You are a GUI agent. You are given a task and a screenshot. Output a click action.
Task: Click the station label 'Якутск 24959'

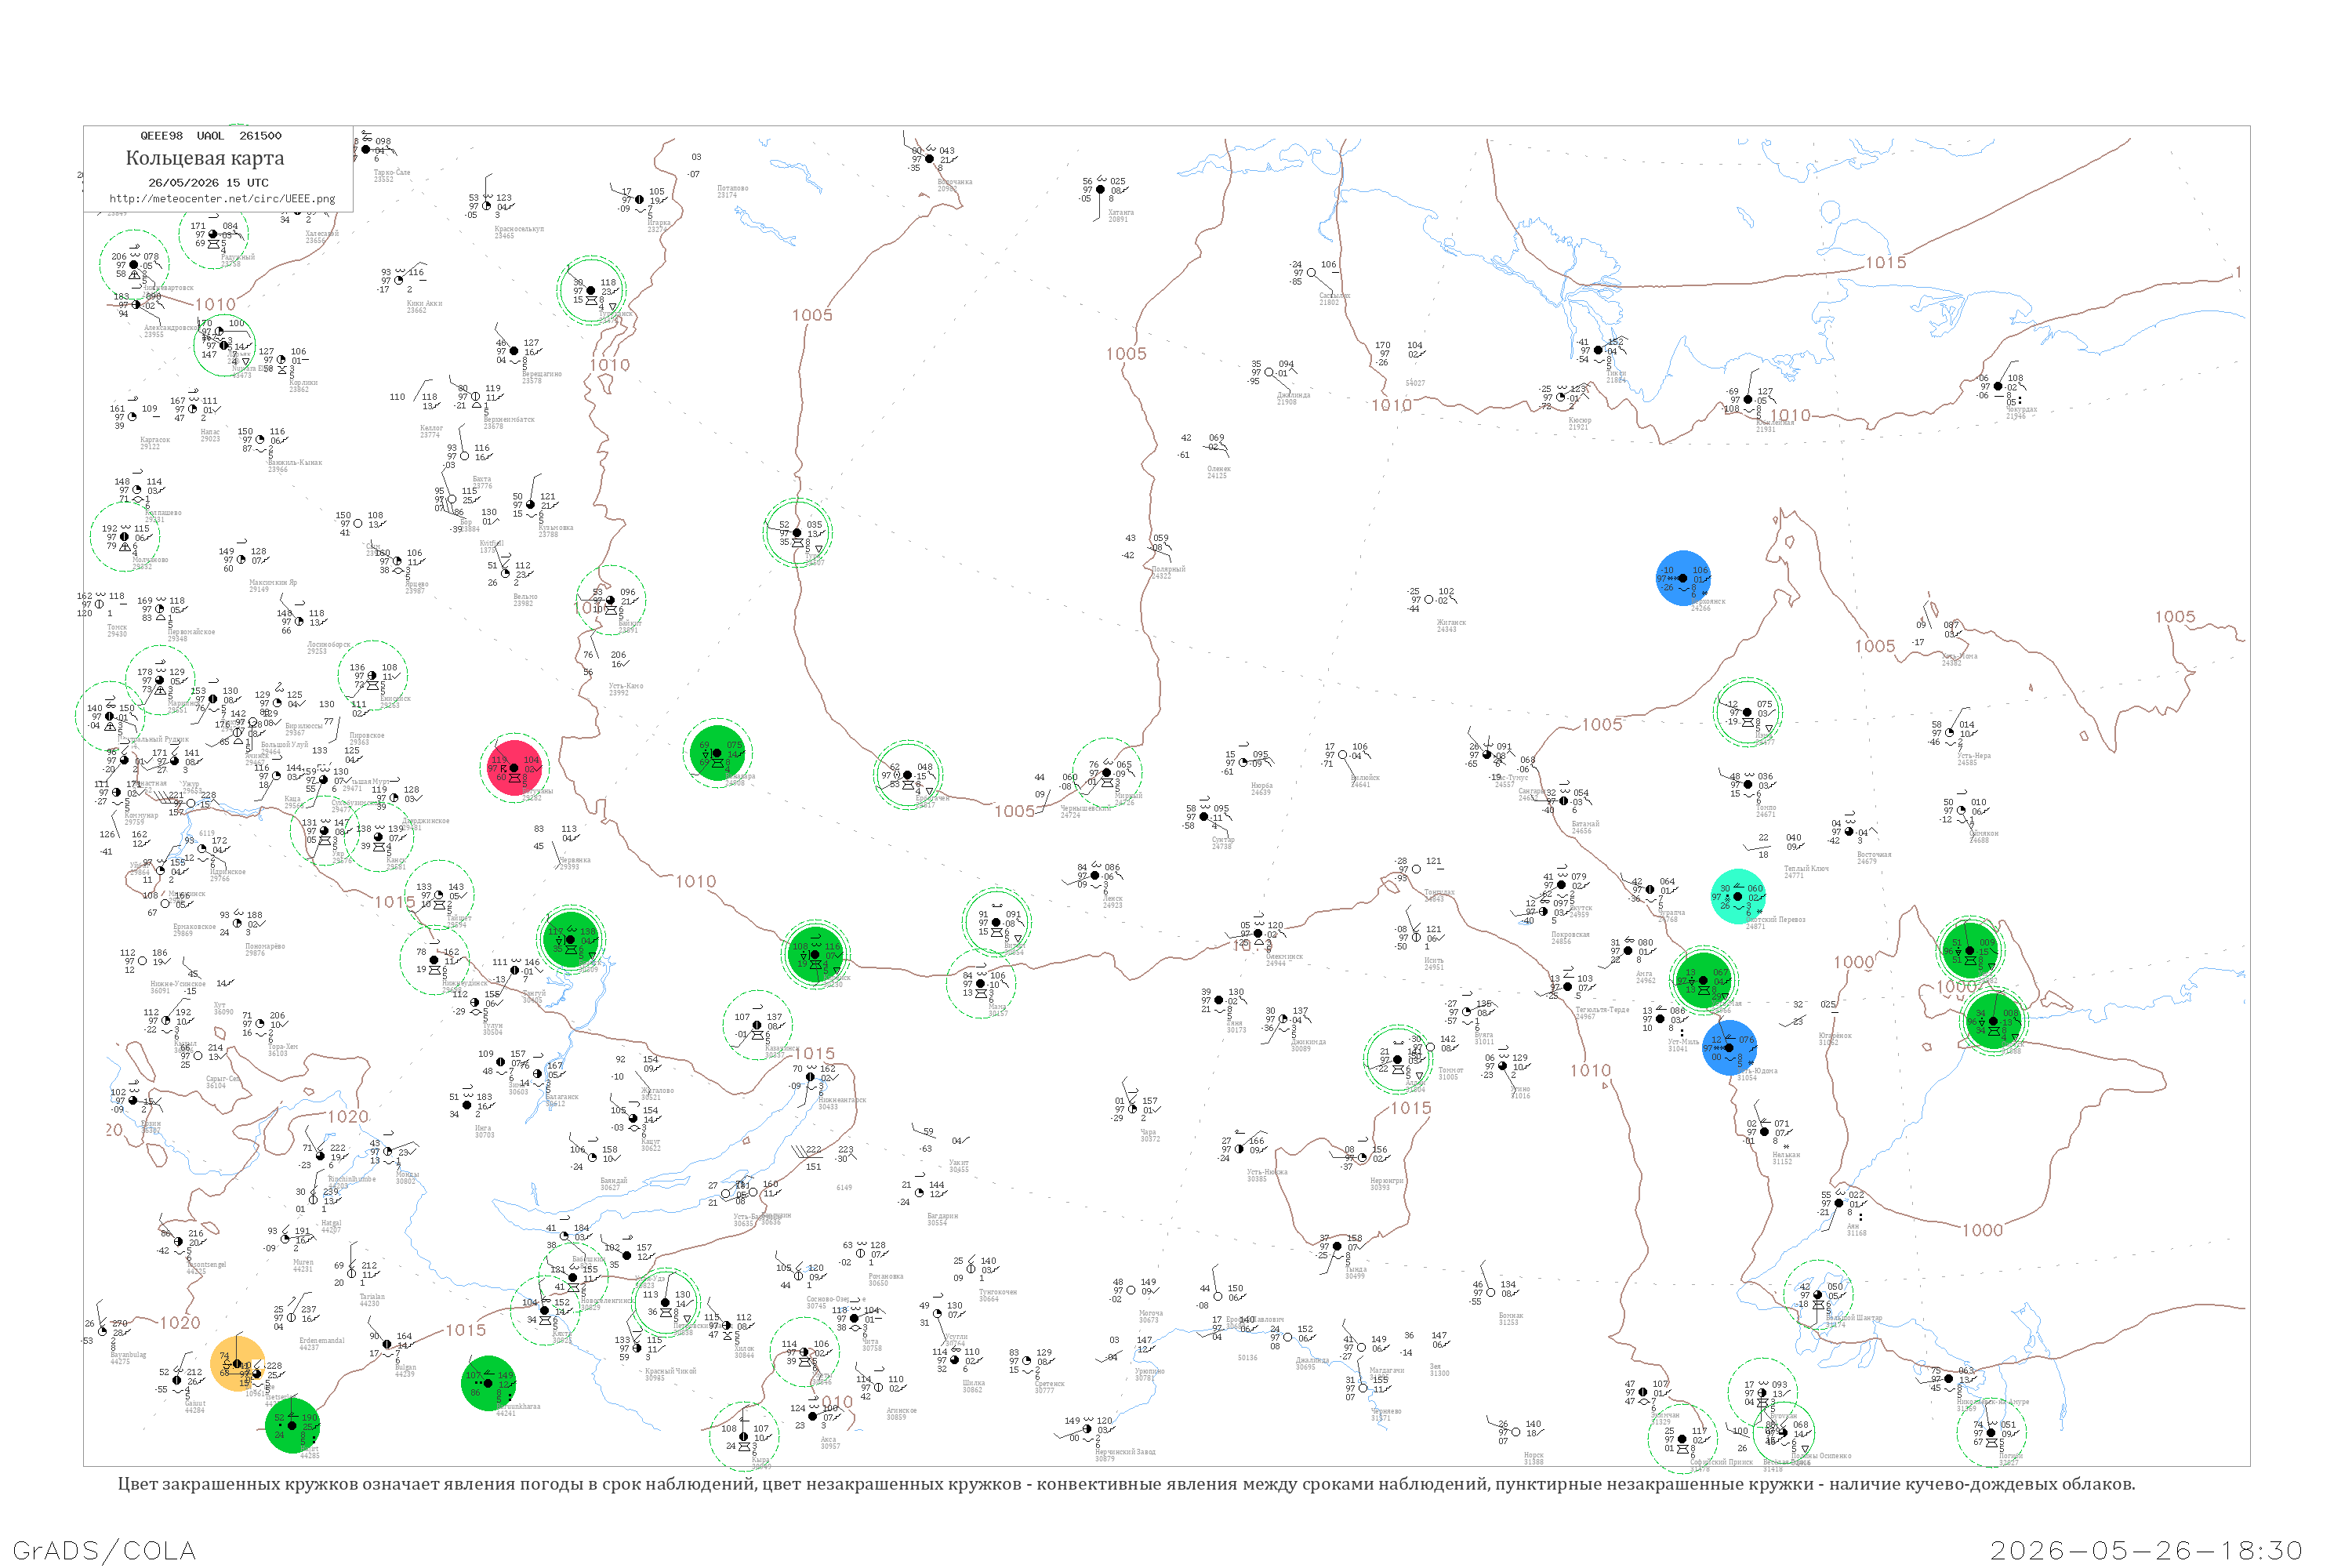point(1580,911)
